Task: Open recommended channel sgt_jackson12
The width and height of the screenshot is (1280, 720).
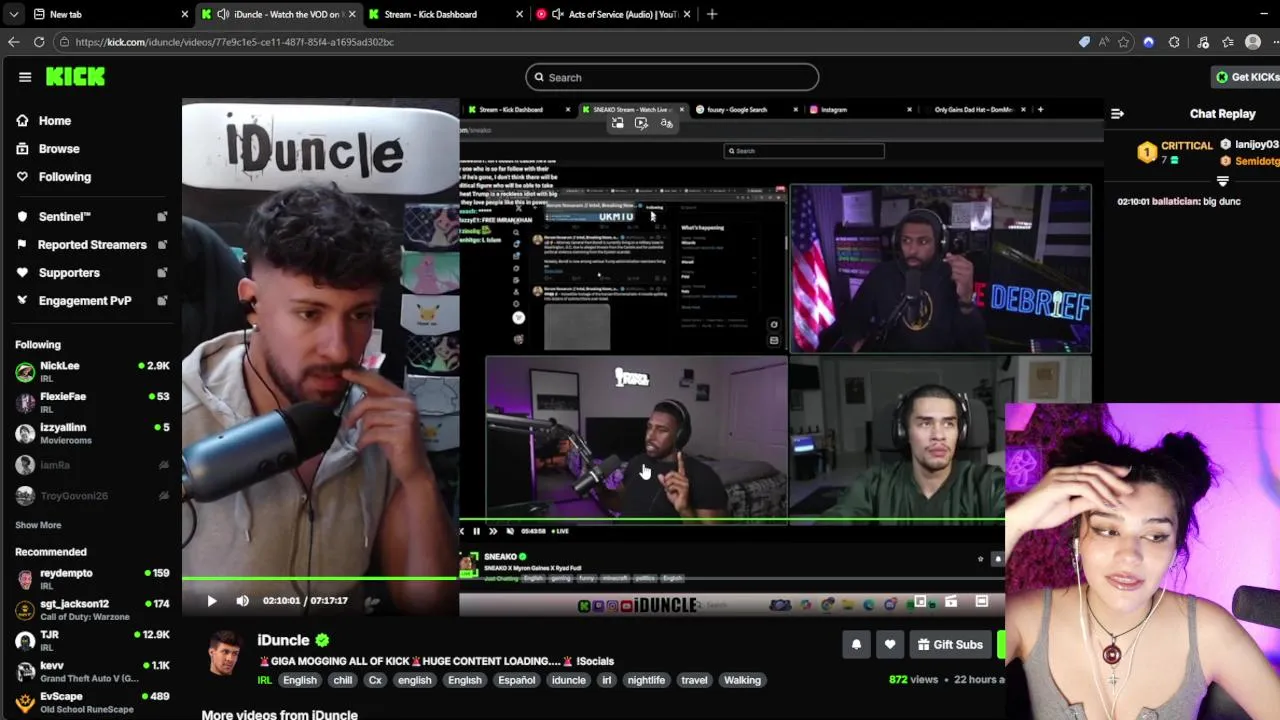Action: (x=91, y=610)
